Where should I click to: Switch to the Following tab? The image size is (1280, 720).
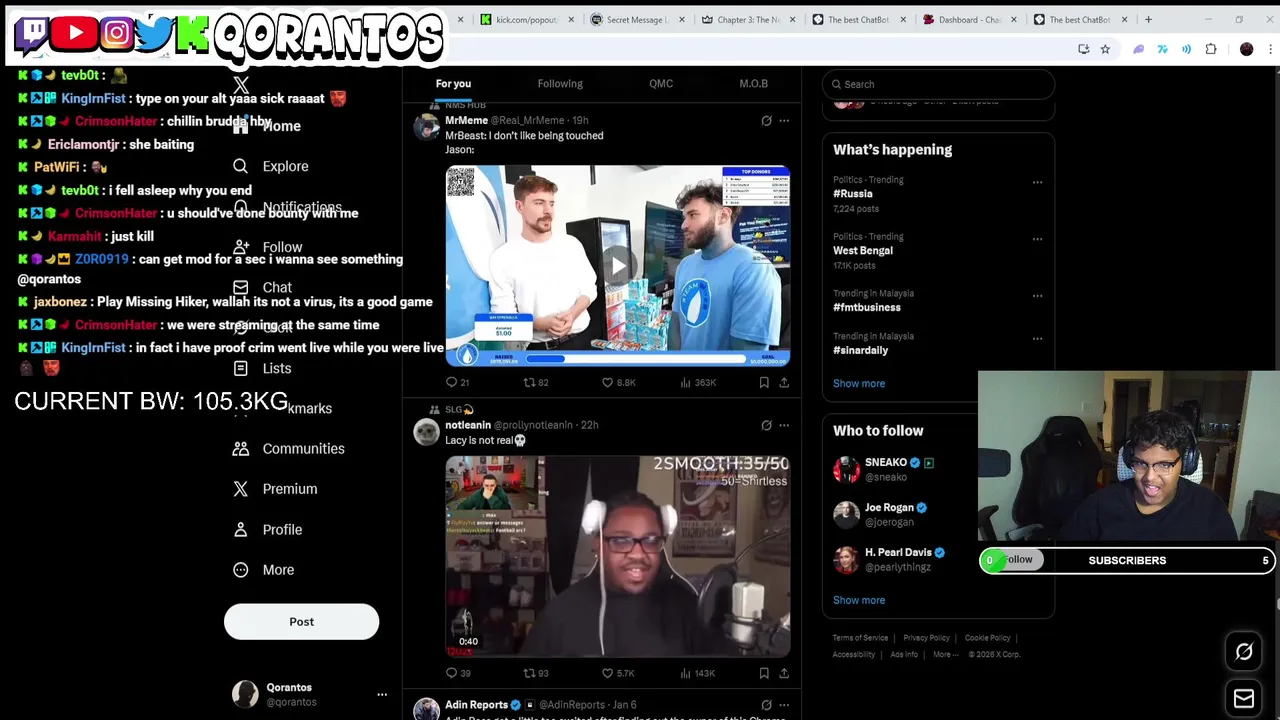[x=560, y=84]
